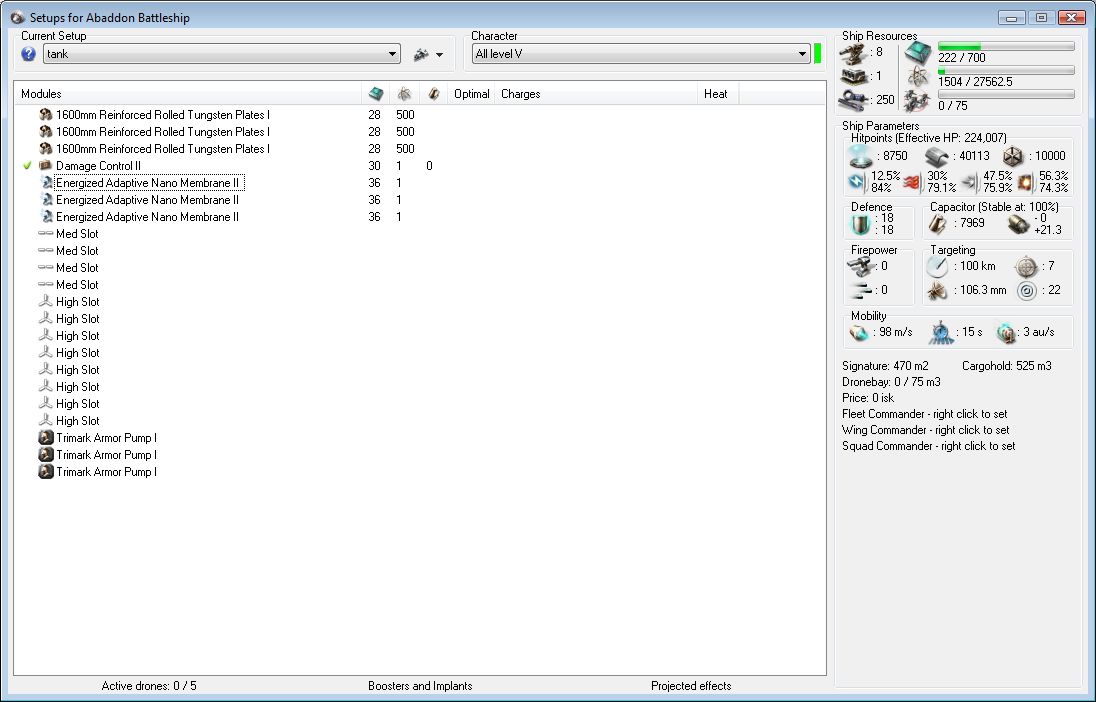This screenshot has width=1096, height=702.
Task: Click the armor hitpoints icon showing 40113
Action: [937, 157]
